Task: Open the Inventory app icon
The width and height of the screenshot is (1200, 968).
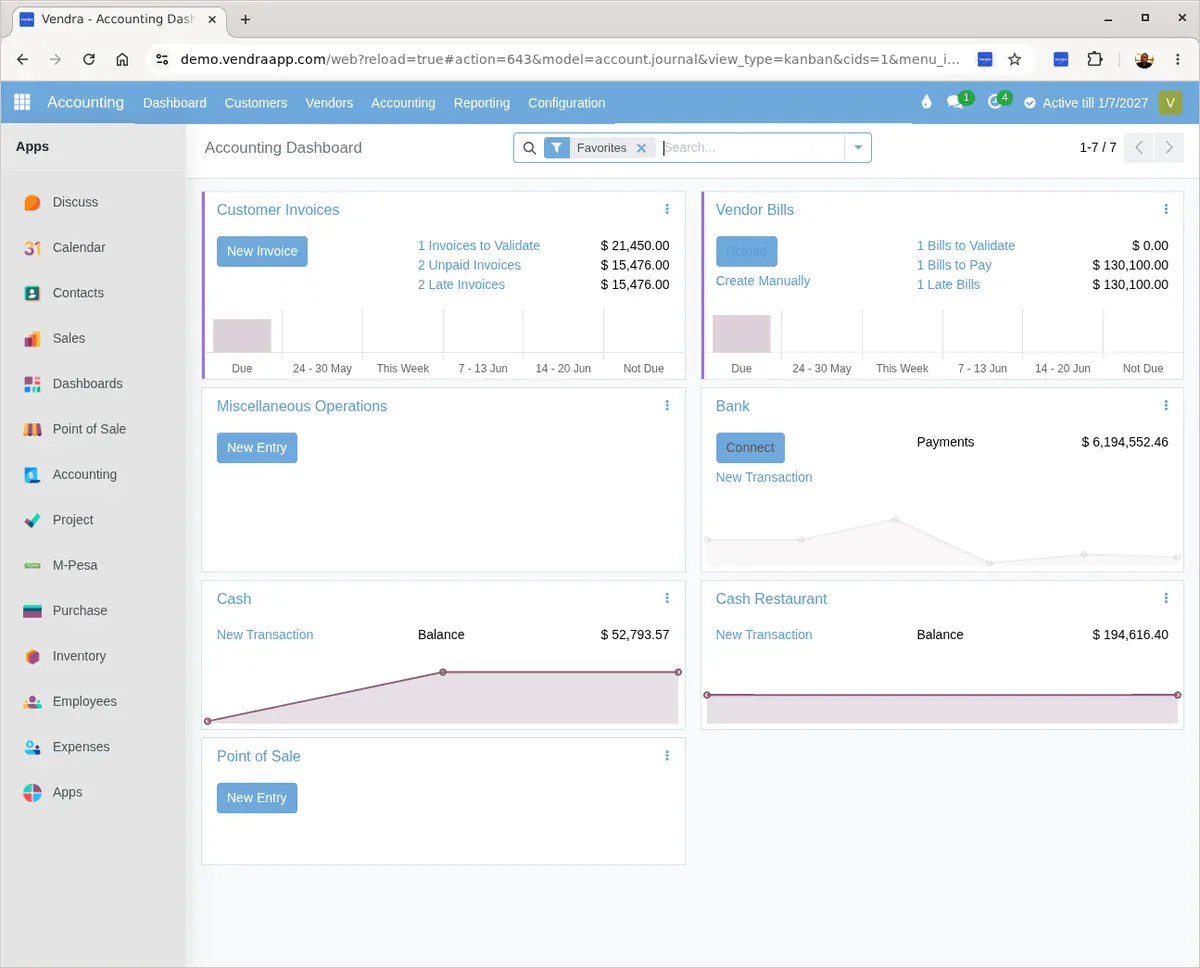Action: 33,656
